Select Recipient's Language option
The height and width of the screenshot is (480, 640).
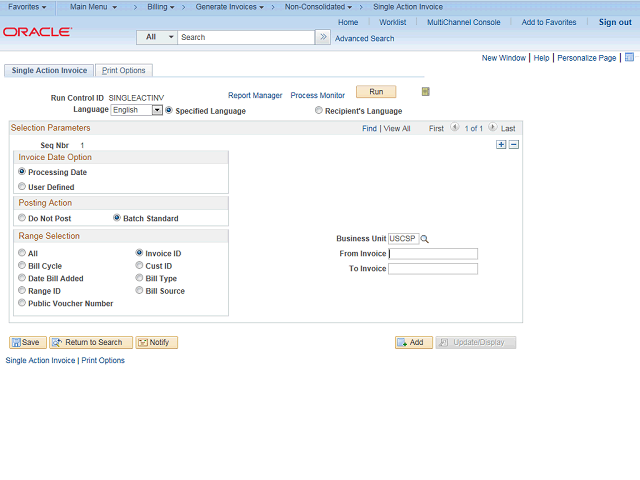tap(318, 110)
